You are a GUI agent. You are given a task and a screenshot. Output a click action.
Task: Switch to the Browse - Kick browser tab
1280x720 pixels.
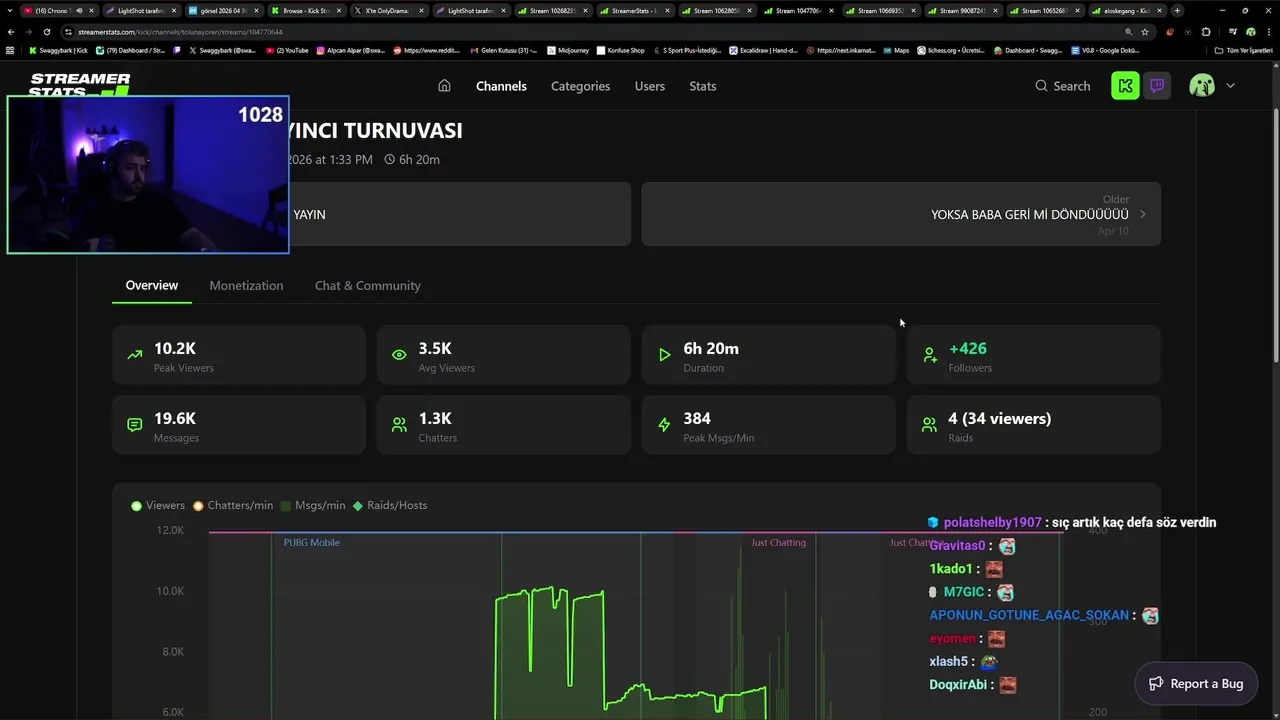click(306, 10)
